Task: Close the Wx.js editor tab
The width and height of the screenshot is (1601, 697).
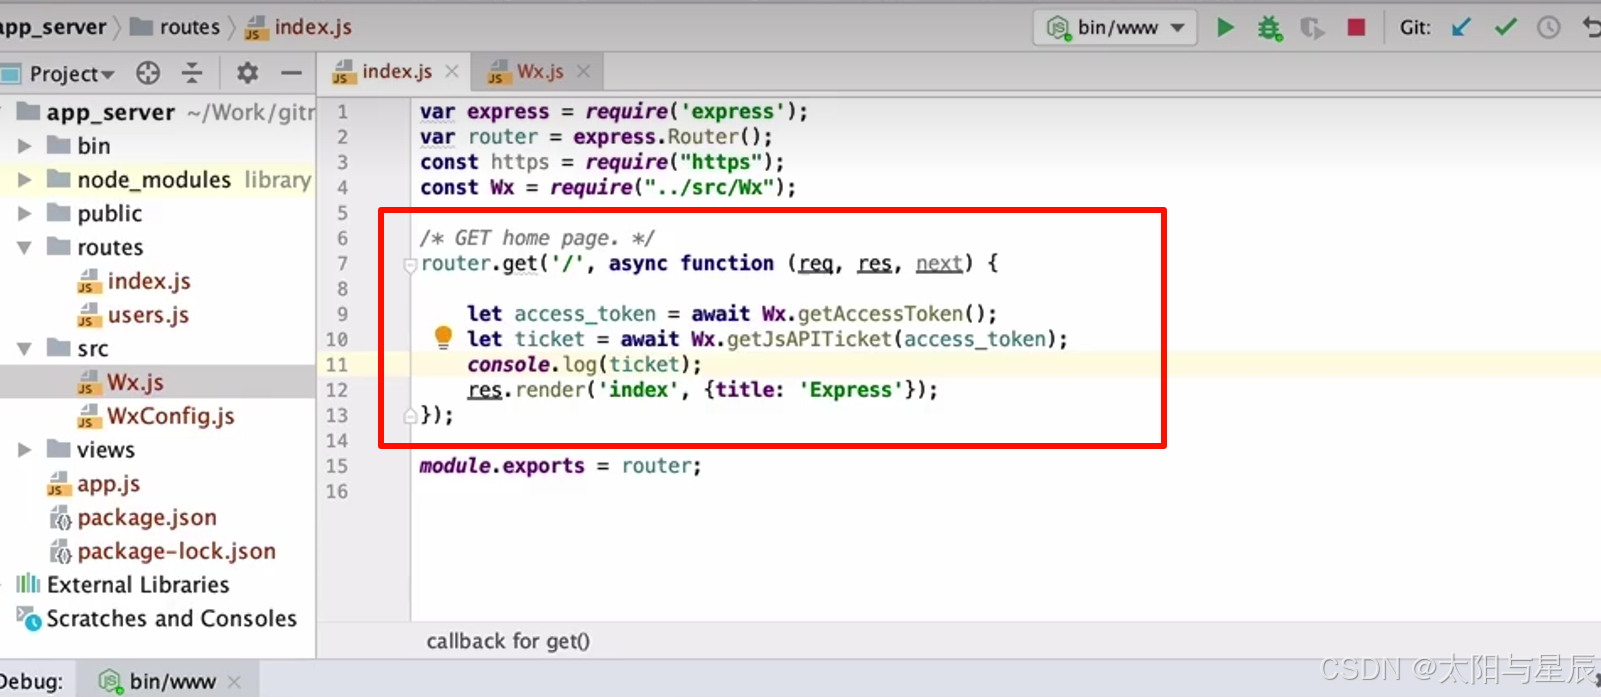Action: [x=584, y=71]
